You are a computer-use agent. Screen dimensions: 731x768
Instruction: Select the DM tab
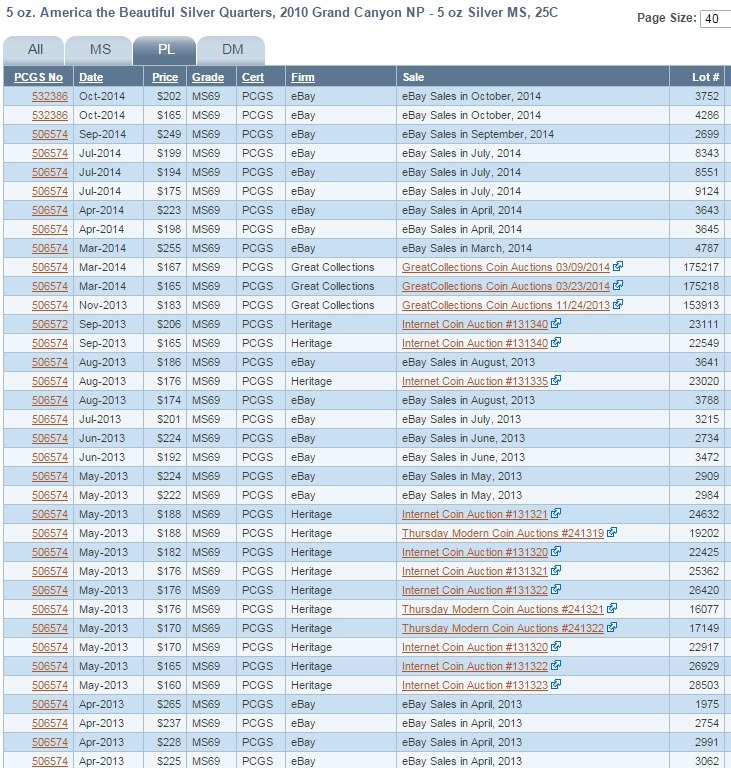(232, 50)
